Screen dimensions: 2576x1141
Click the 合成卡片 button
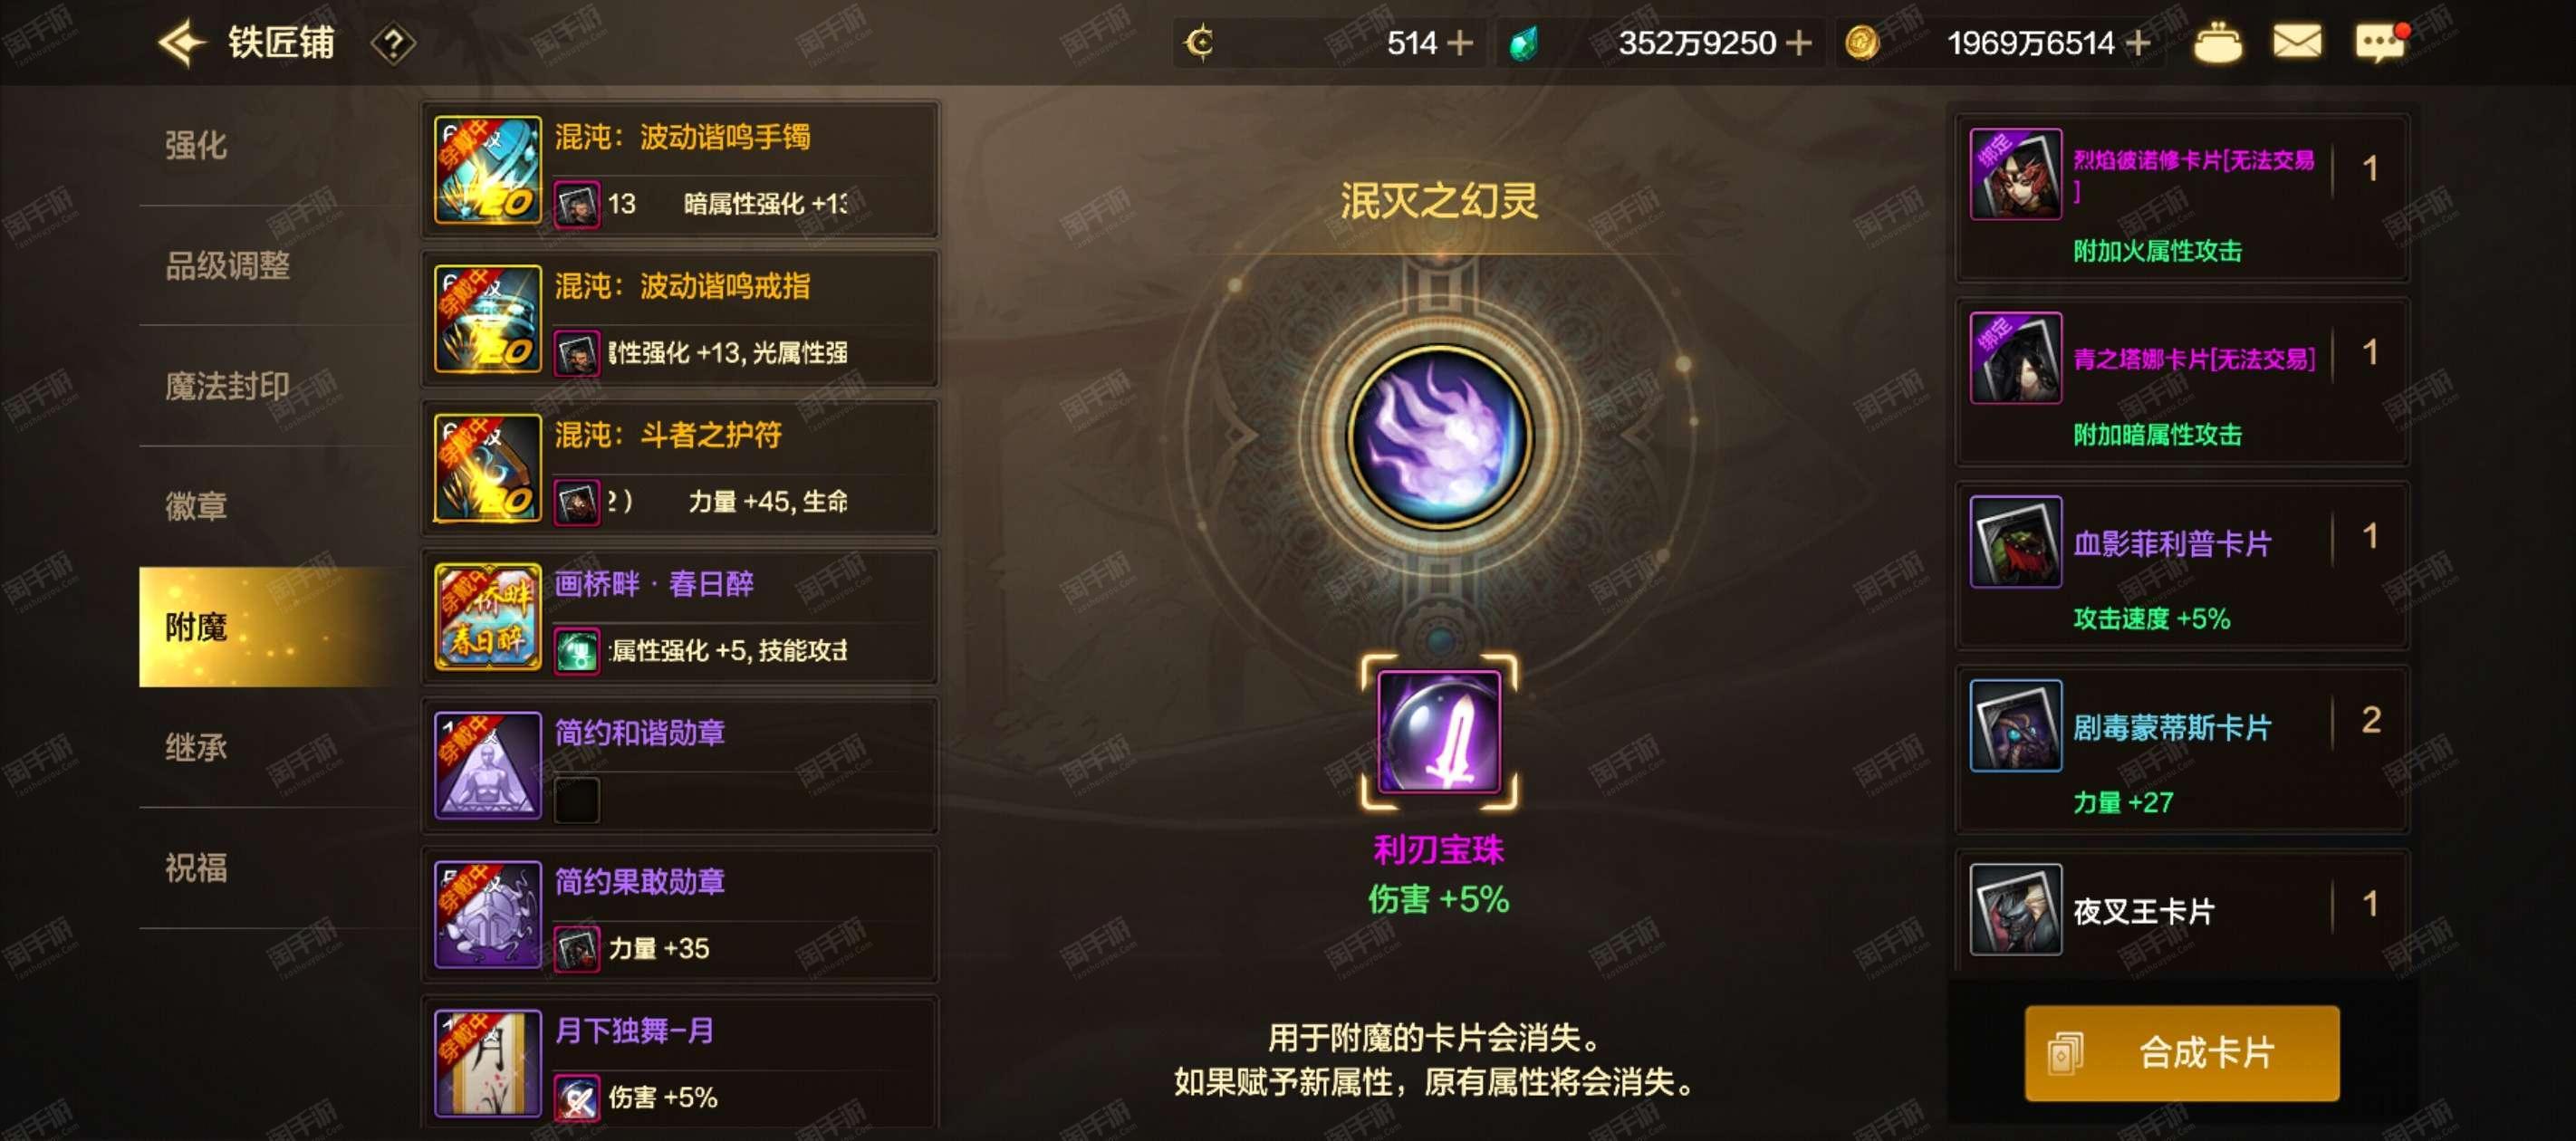[x=2182, y=1053]
